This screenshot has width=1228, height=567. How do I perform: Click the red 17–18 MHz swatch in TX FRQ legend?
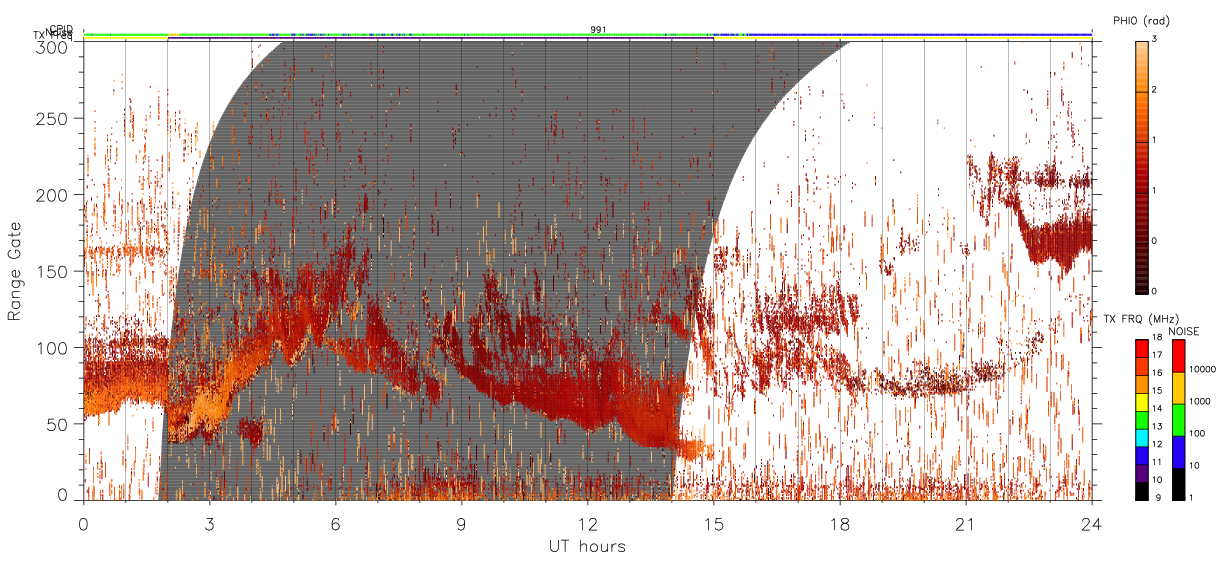(1142, 349)
